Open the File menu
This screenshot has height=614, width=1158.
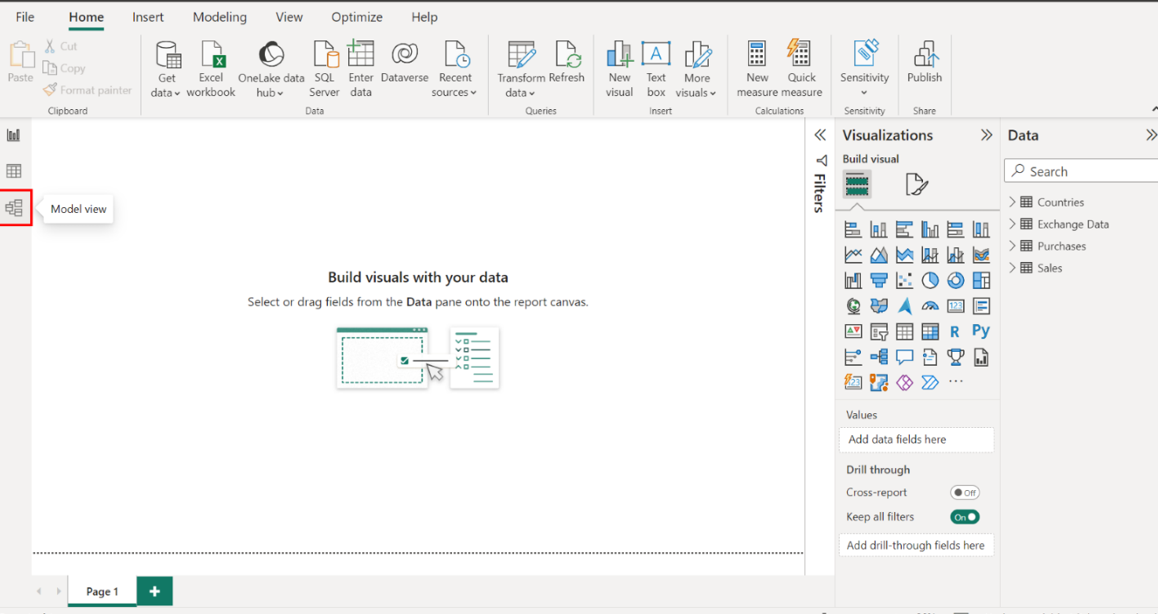pos(25,17)
